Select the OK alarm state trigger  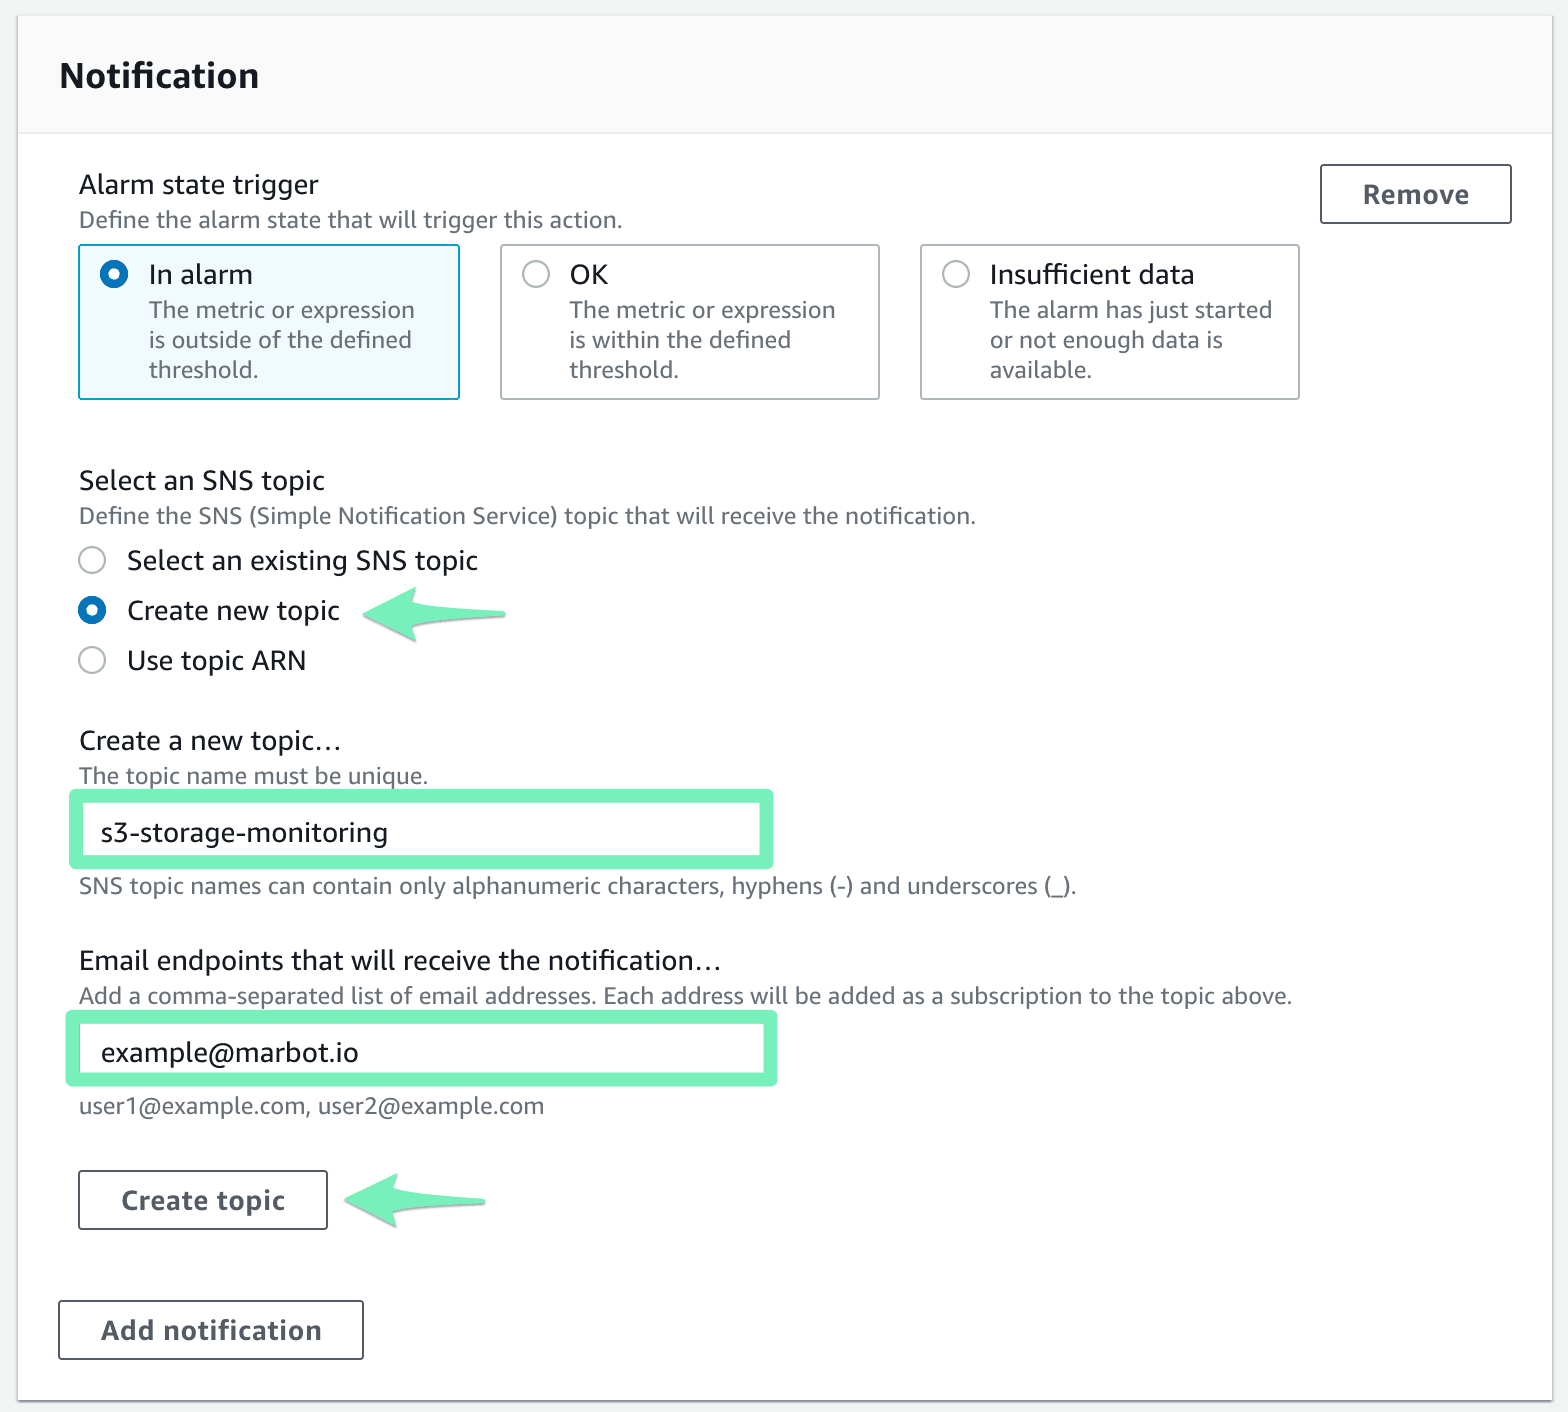689,321
